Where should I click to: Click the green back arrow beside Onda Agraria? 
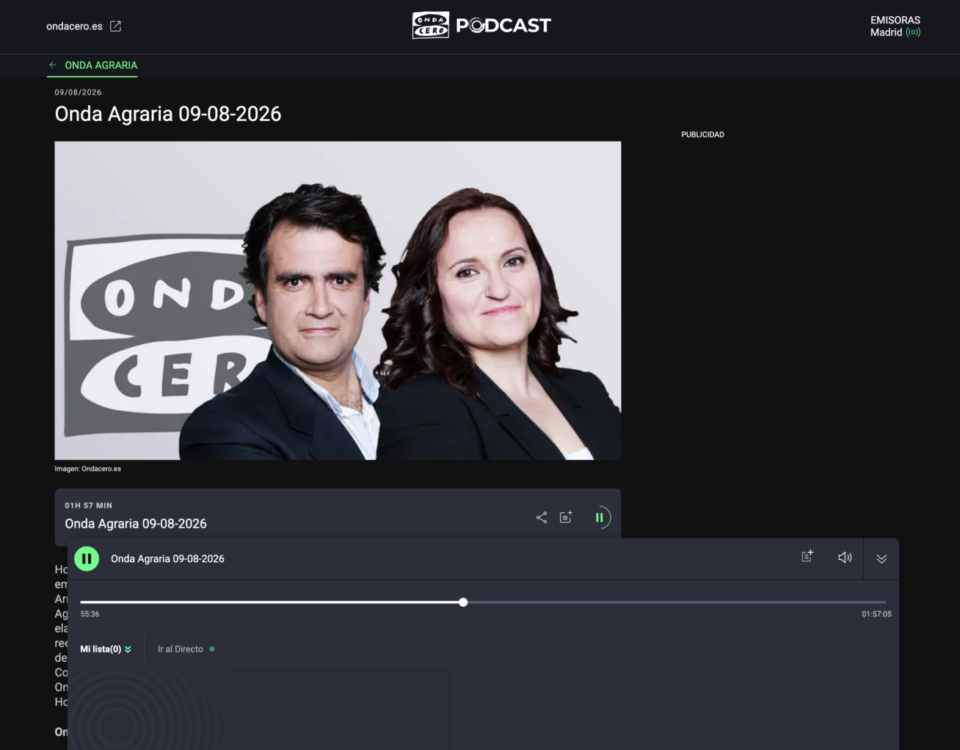53,65
